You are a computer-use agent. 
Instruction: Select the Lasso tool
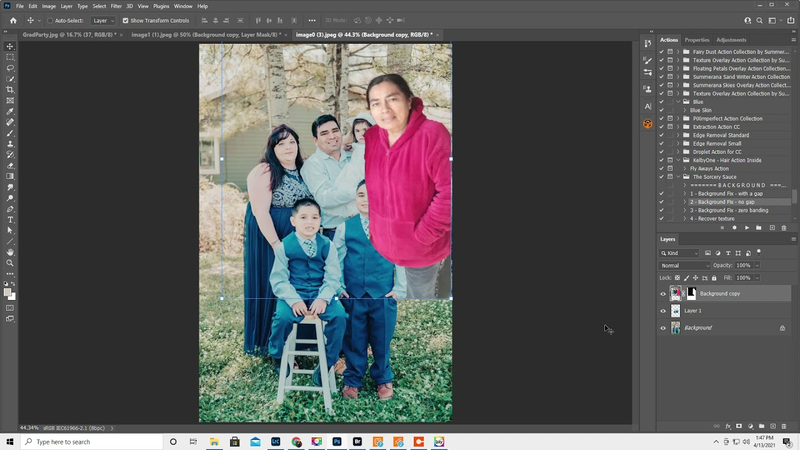[x=10, y=68]
